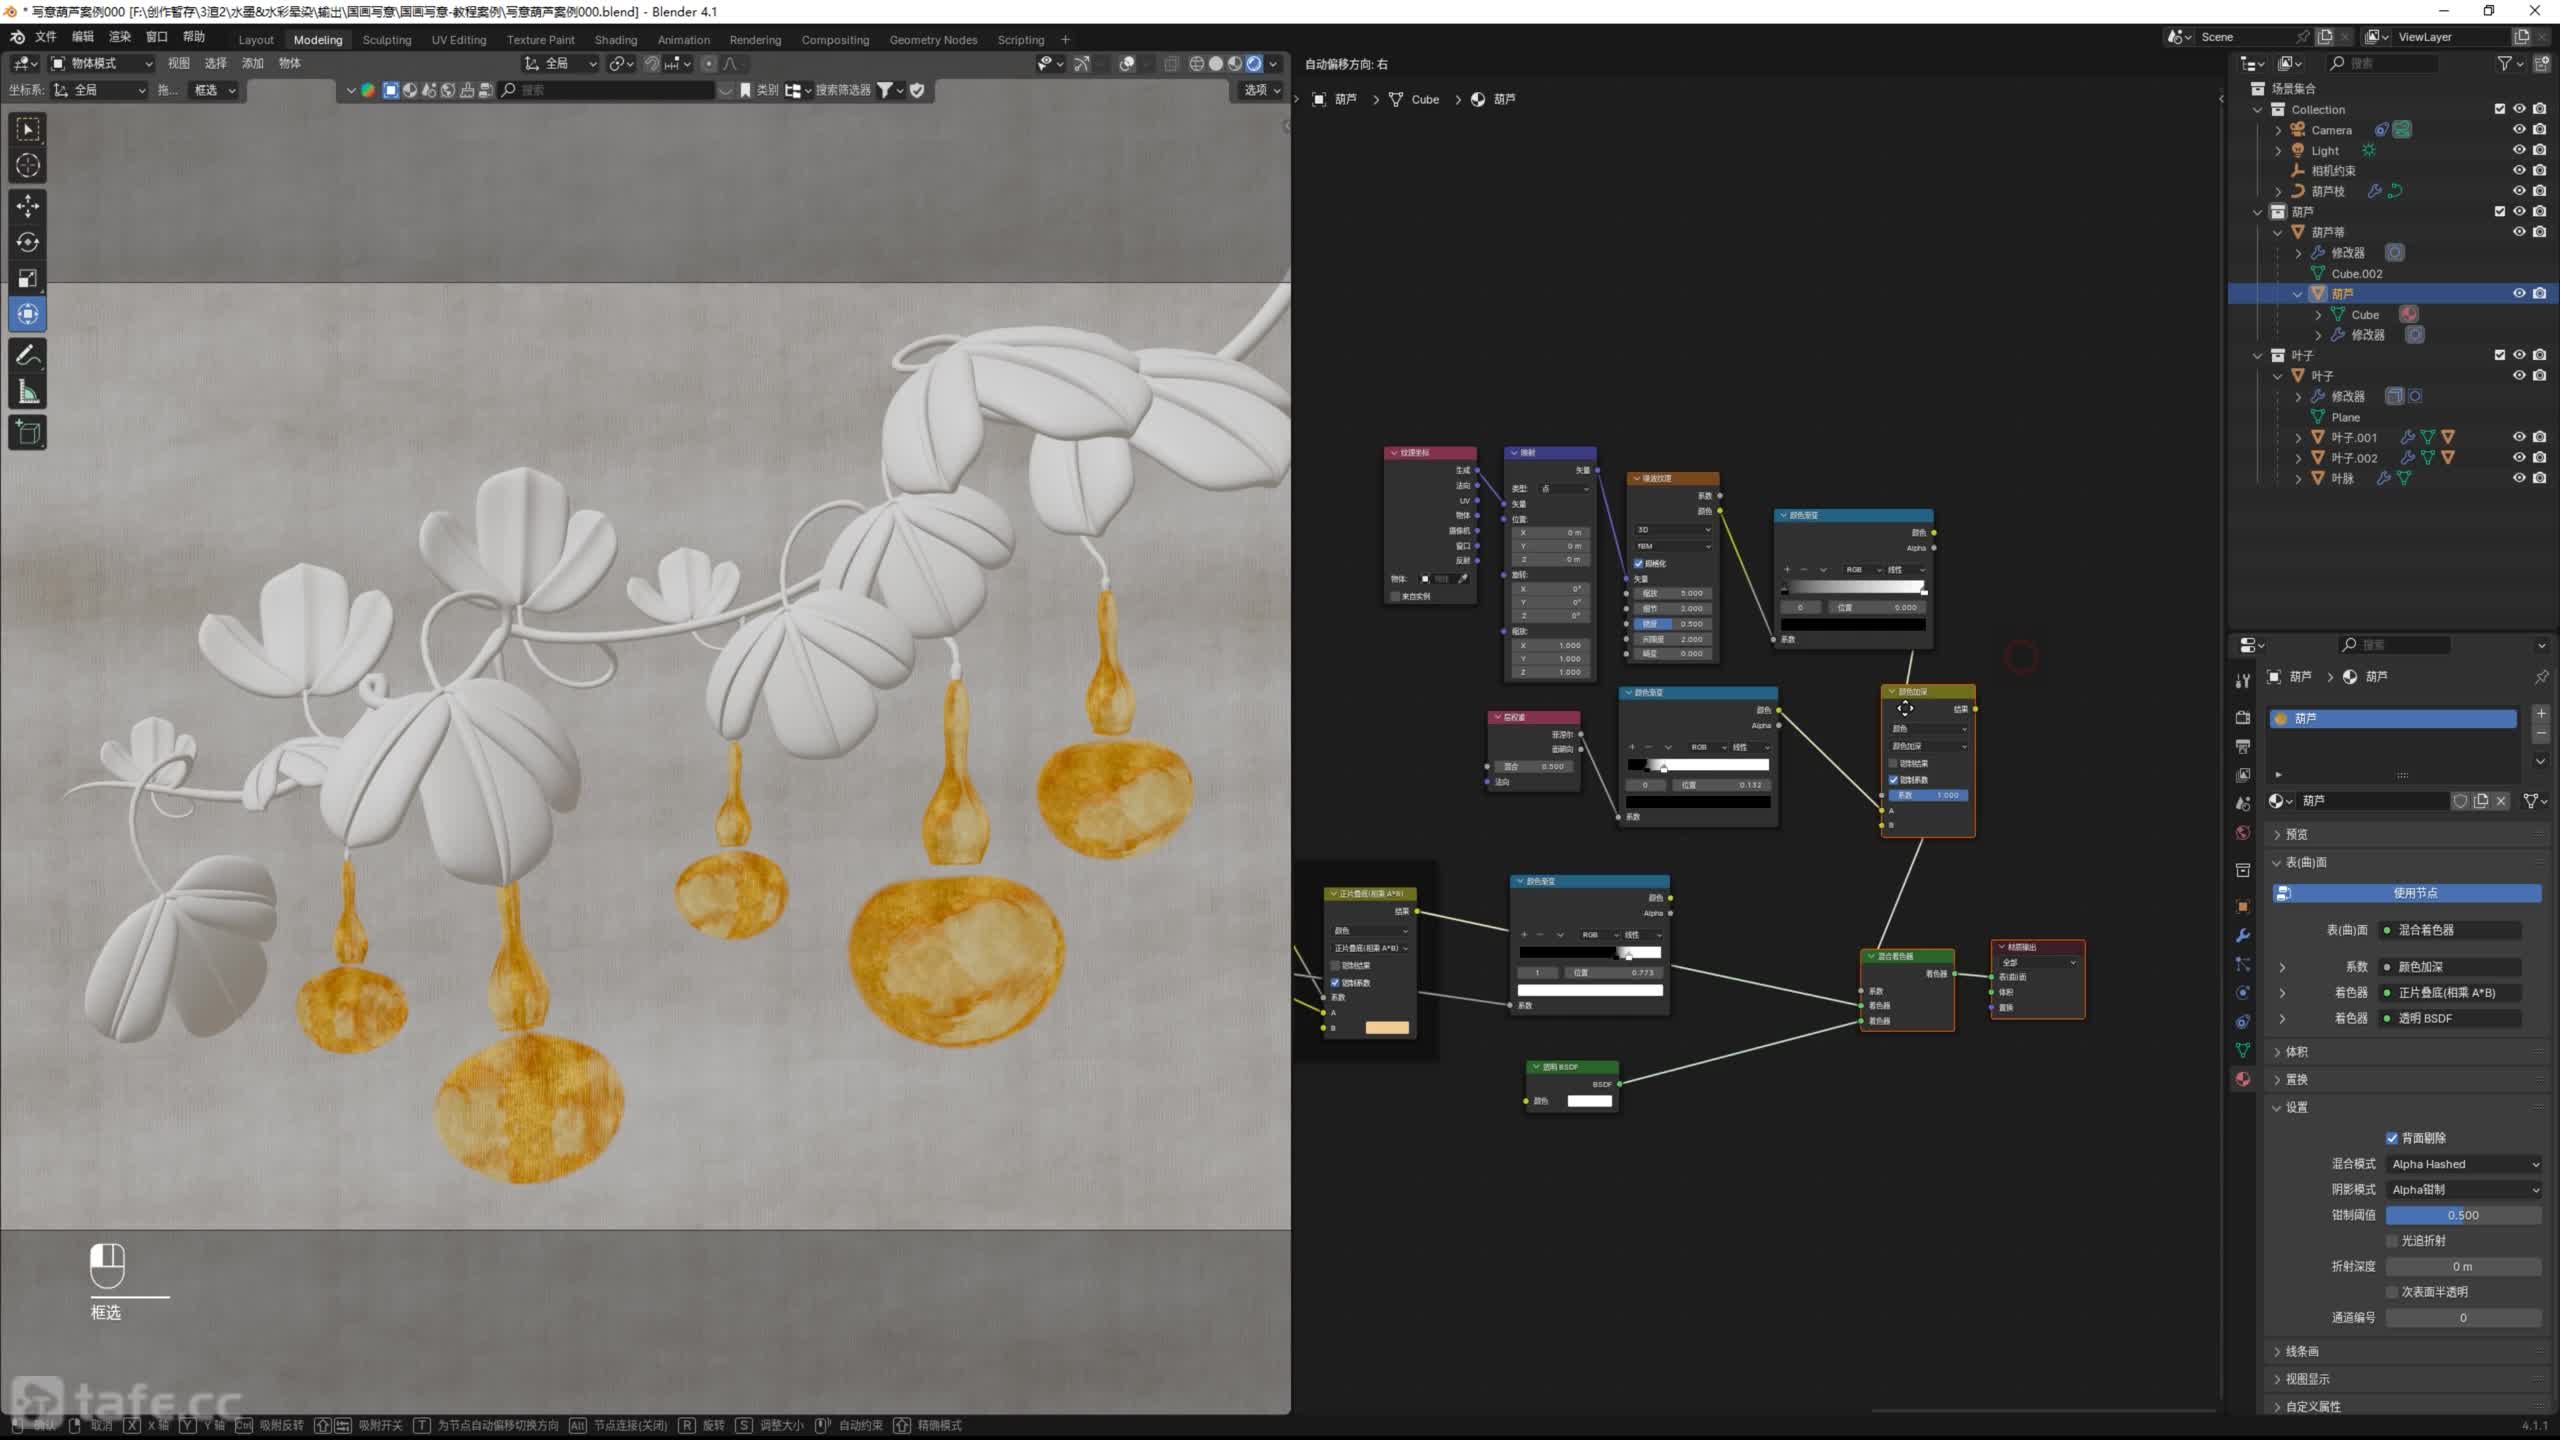Viewport: 2560px width, 1440px height.
Task: Select the Annotate pencil tool
Action: [x=28, y=355]
